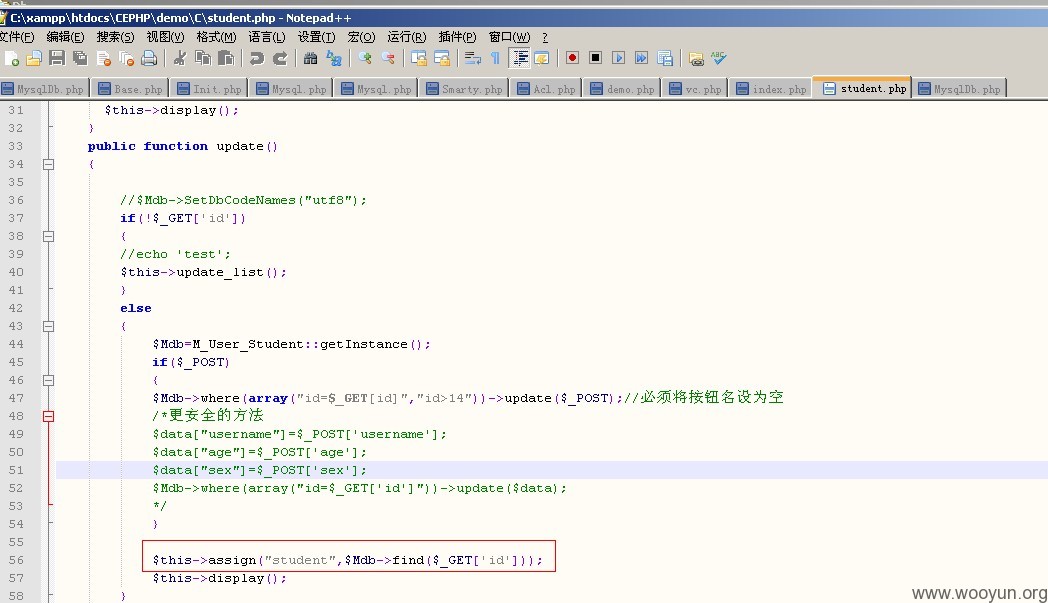Switch to the Acl.php tab
The height and width of the screenshot is (603, 1048).
click(547, 89)
